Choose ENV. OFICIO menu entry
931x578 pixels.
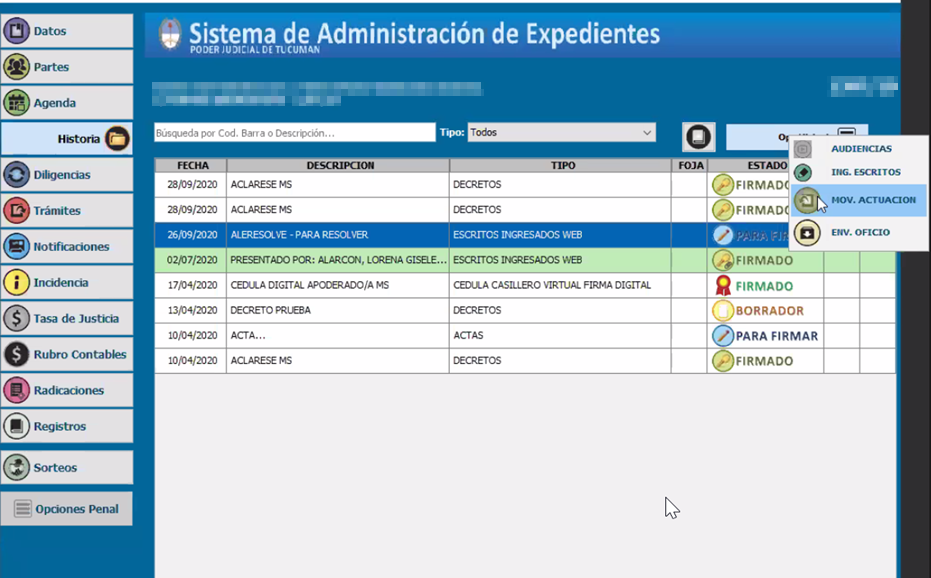859,232
